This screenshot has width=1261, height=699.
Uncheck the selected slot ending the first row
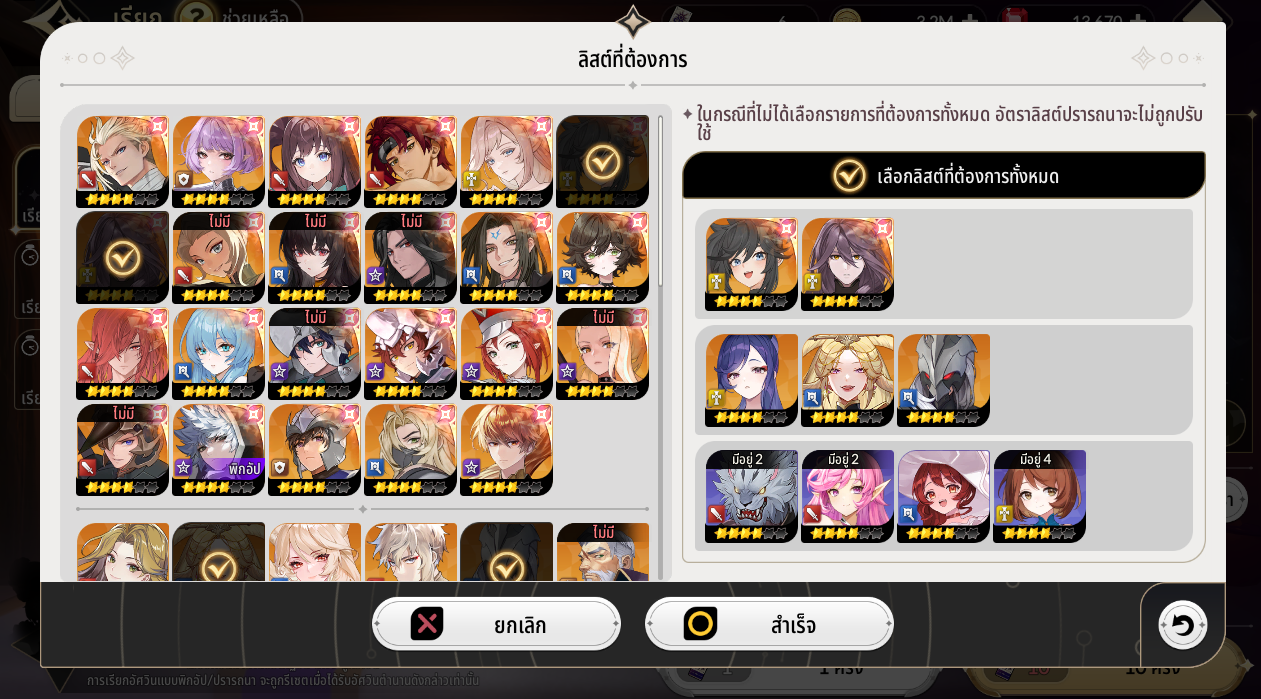[x=602, y=161]
